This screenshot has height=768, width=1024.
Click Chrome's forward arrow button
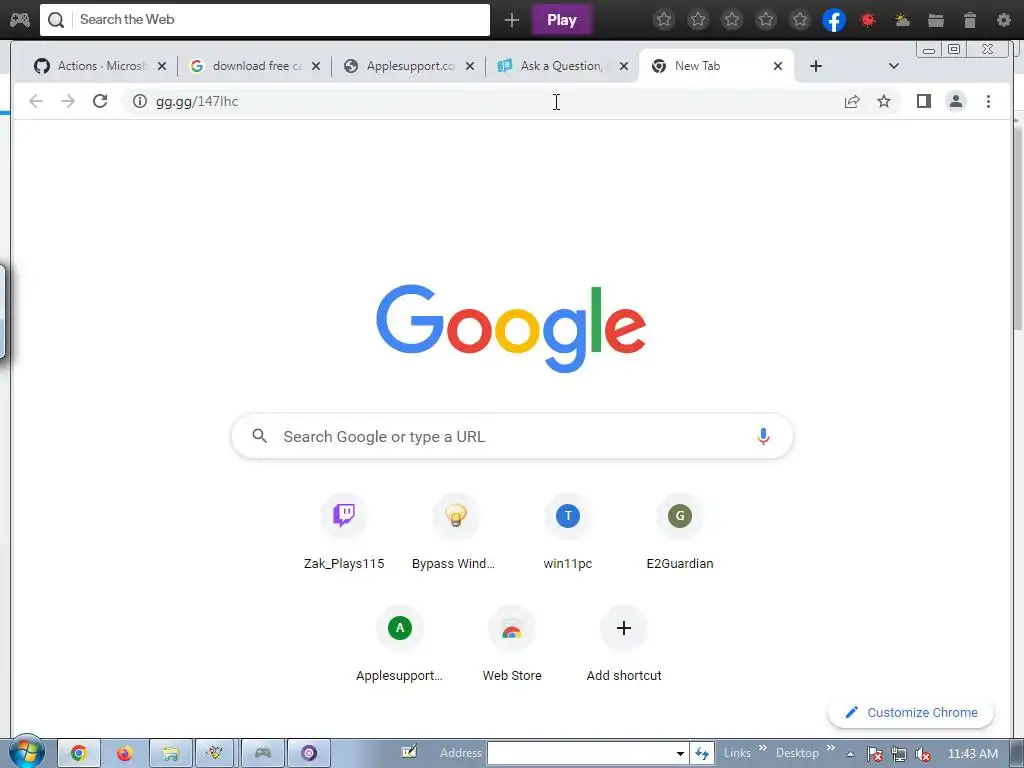click(x=68, y=101)
